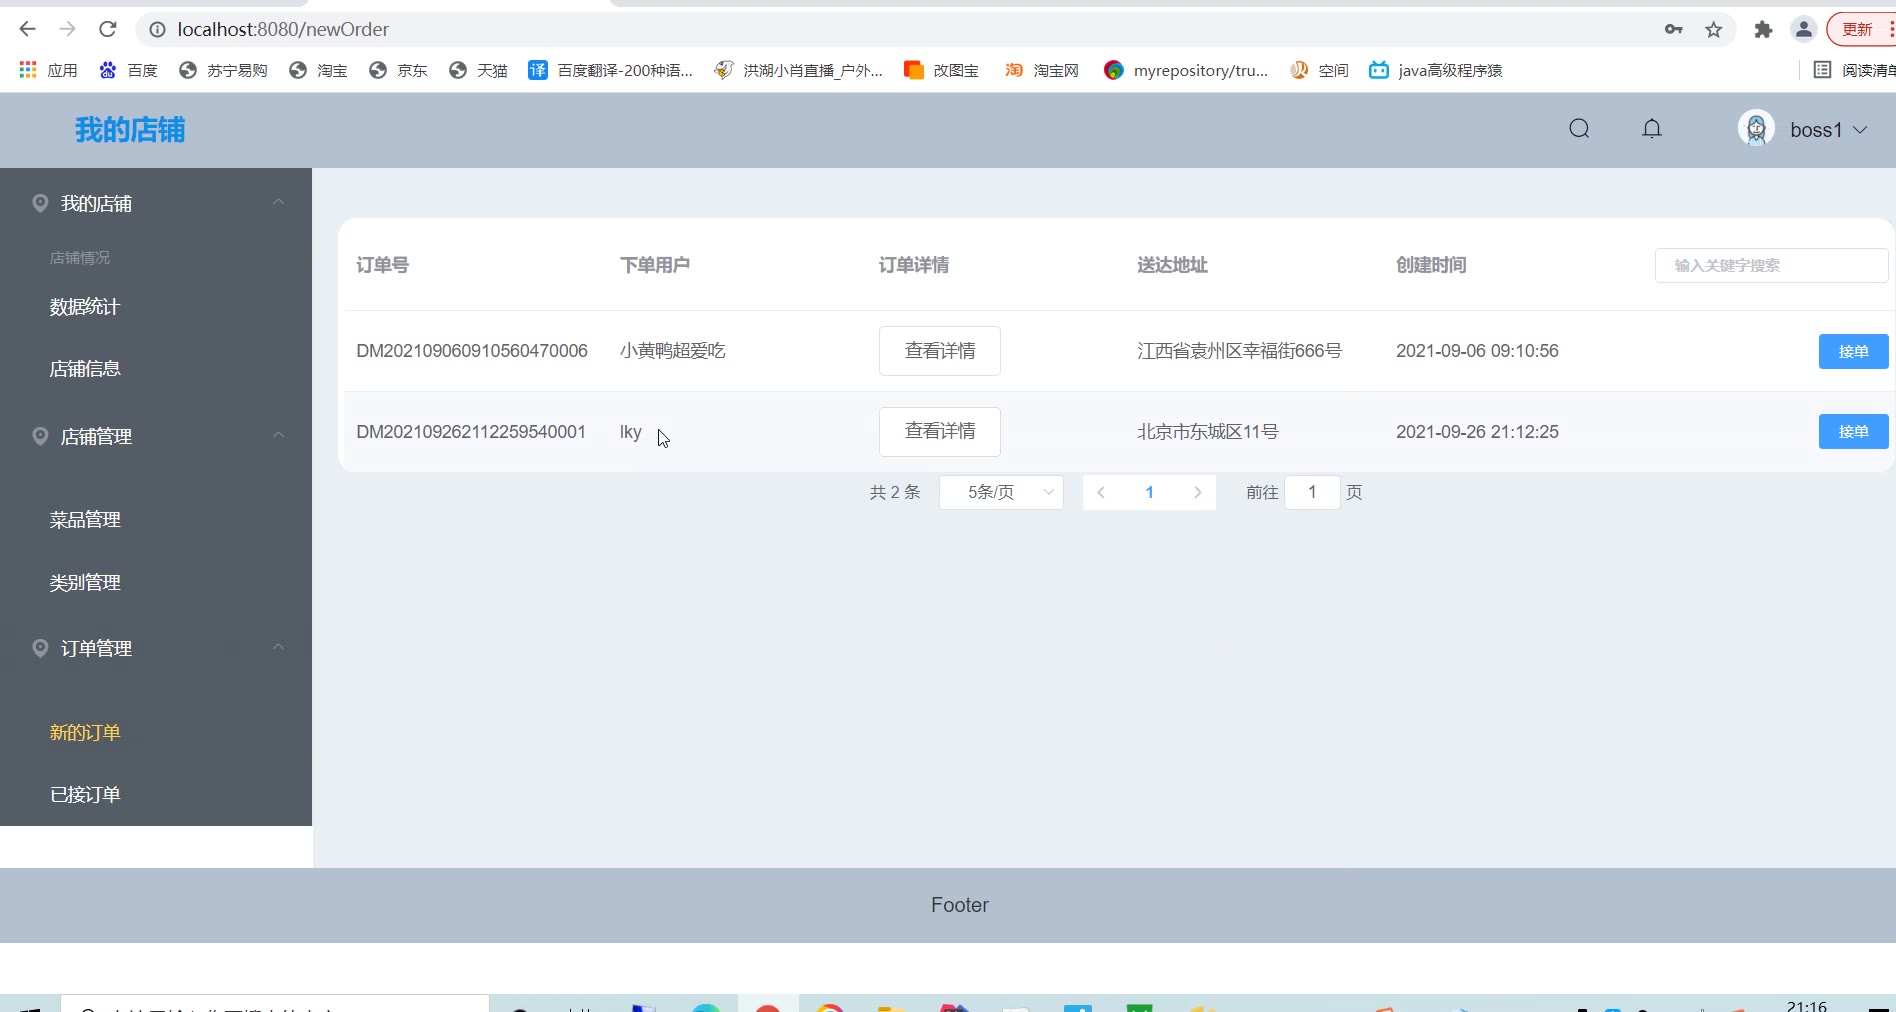Open the browser extensions puzzle icon
The height and width of the screenshot is (1012, 1896).
click(x=1763, y=30)
